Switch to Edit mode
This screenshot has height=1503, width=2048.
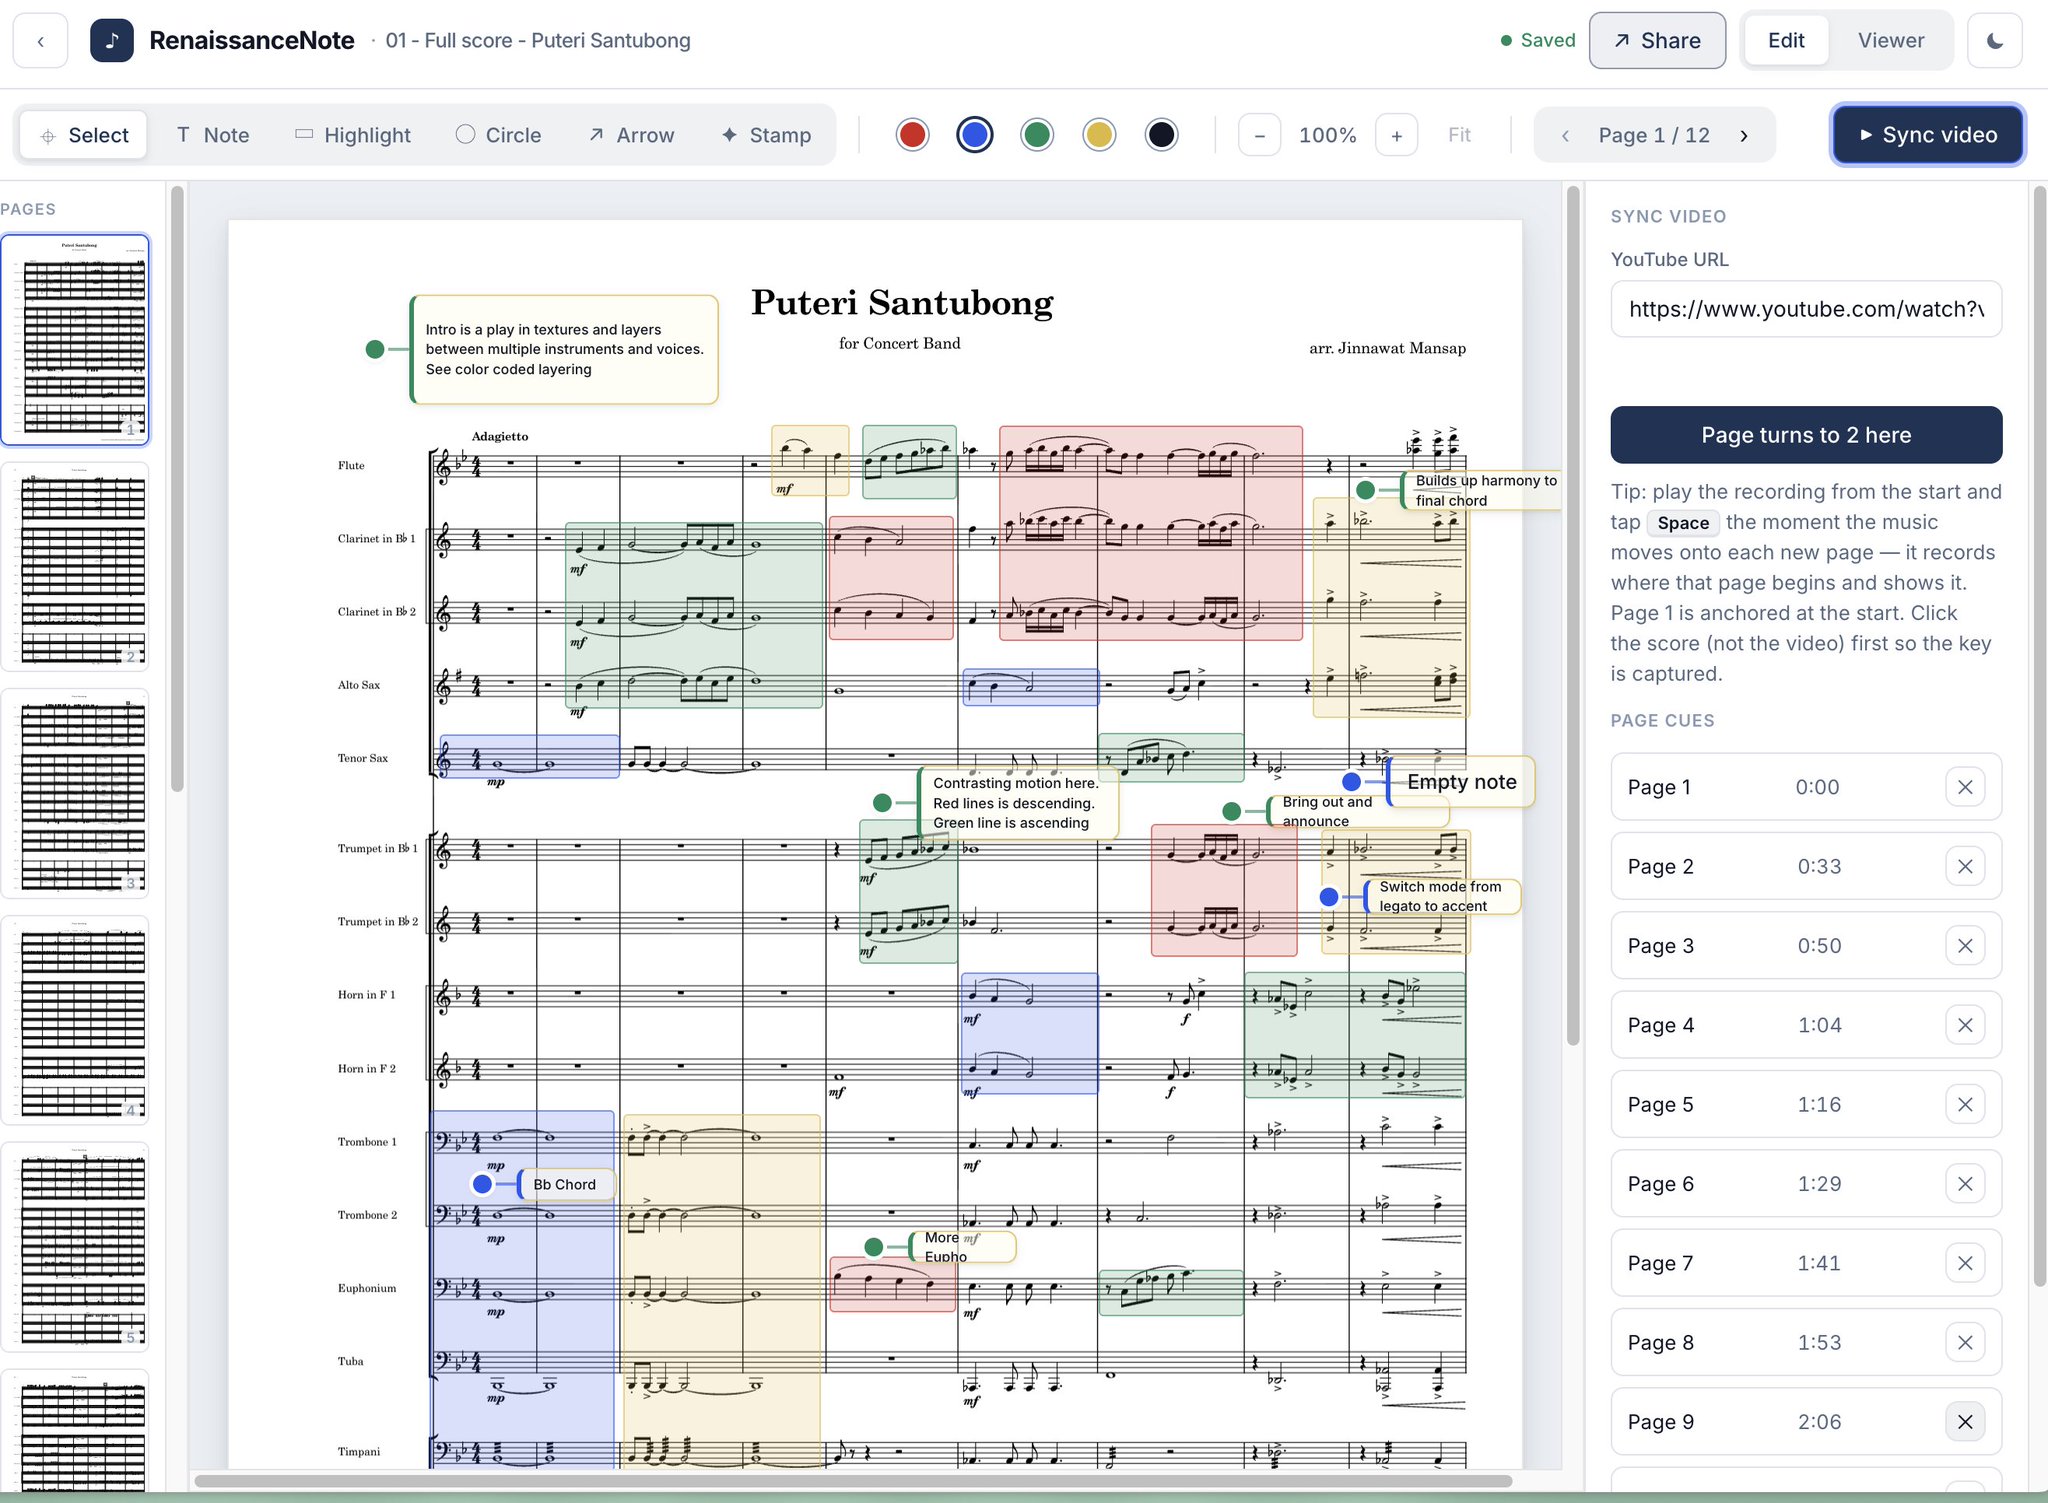click(x=1786, y=41)
